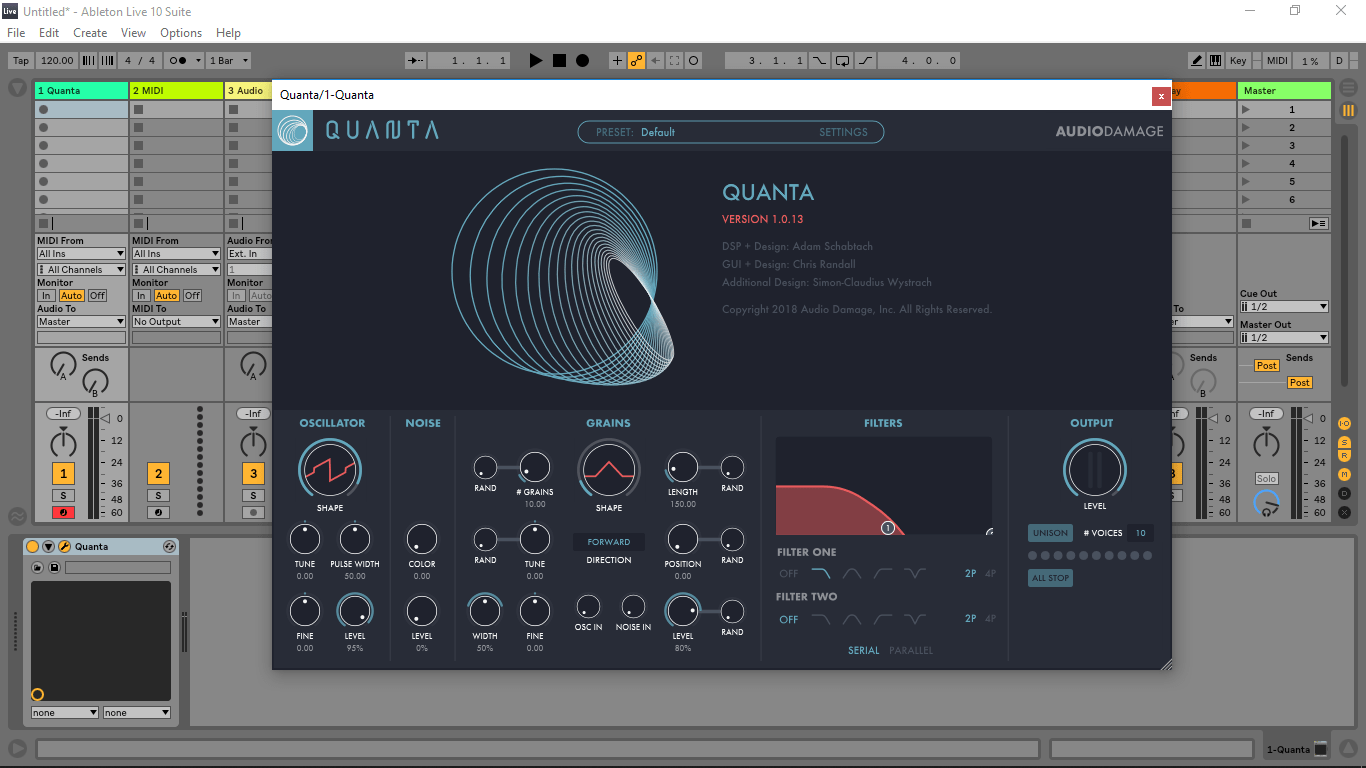Click the Arrangement Record button in the transport bar
This screenshot has height=768, width=1366.
(x=582, y=61)
